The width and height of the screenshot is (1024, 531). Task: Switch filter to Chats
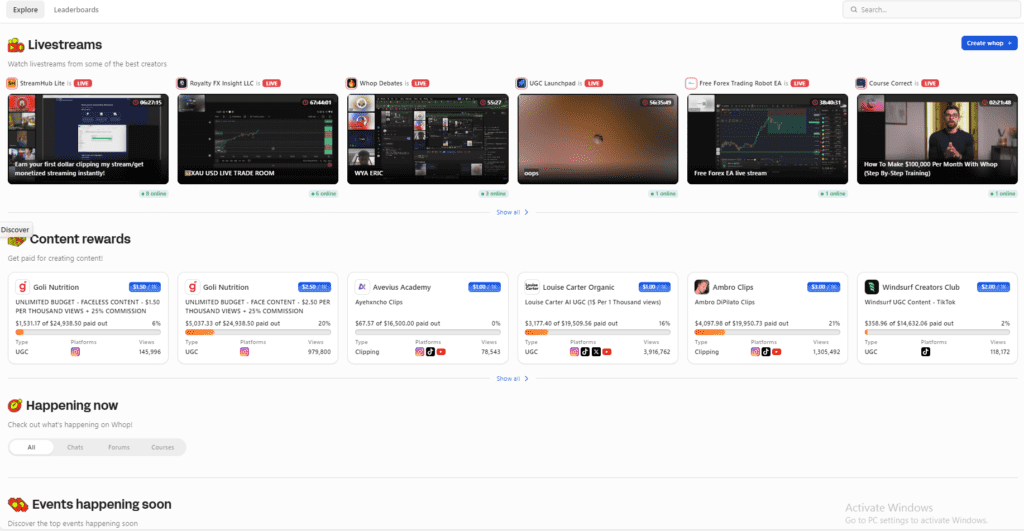tap(74, 447)
